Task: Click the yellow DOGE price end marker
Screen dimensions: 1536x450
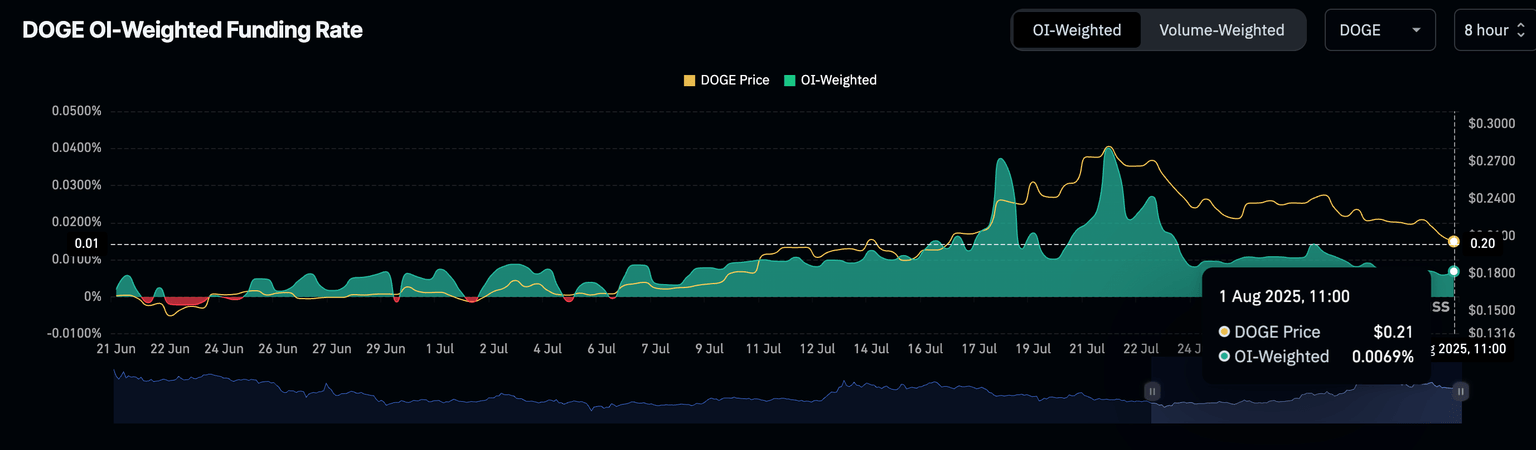Action: click(x=1453, y=242)
